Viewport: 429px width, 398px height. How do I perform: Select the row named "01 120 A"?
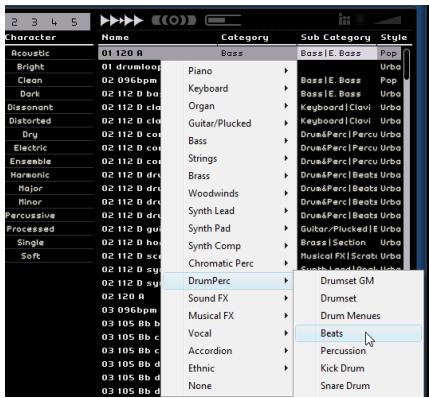click(250, 53)
